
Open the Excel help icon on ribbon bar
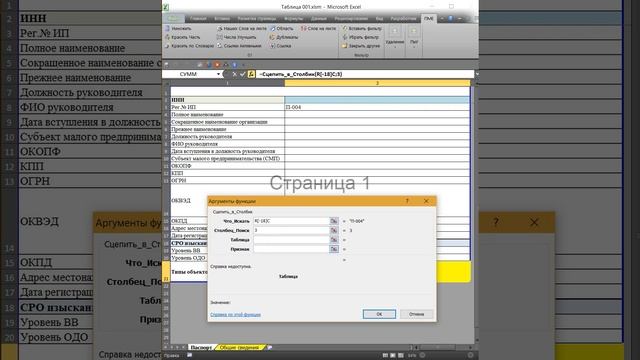coord(451,18)
